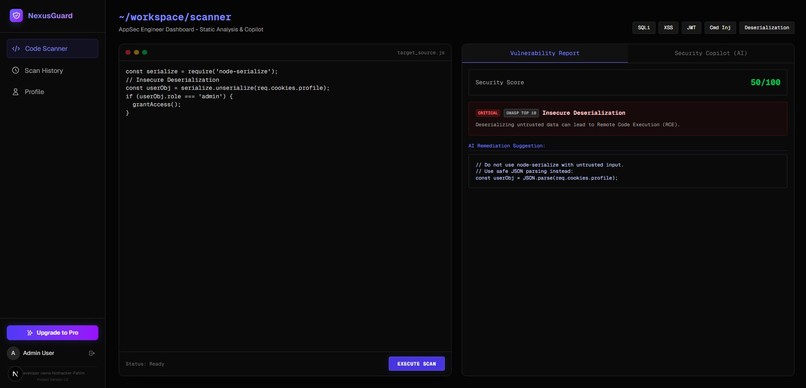This screenshot has width=806, height=388.
Task: Click the NexusGuard shield logo icon
Action: [16, 15]
